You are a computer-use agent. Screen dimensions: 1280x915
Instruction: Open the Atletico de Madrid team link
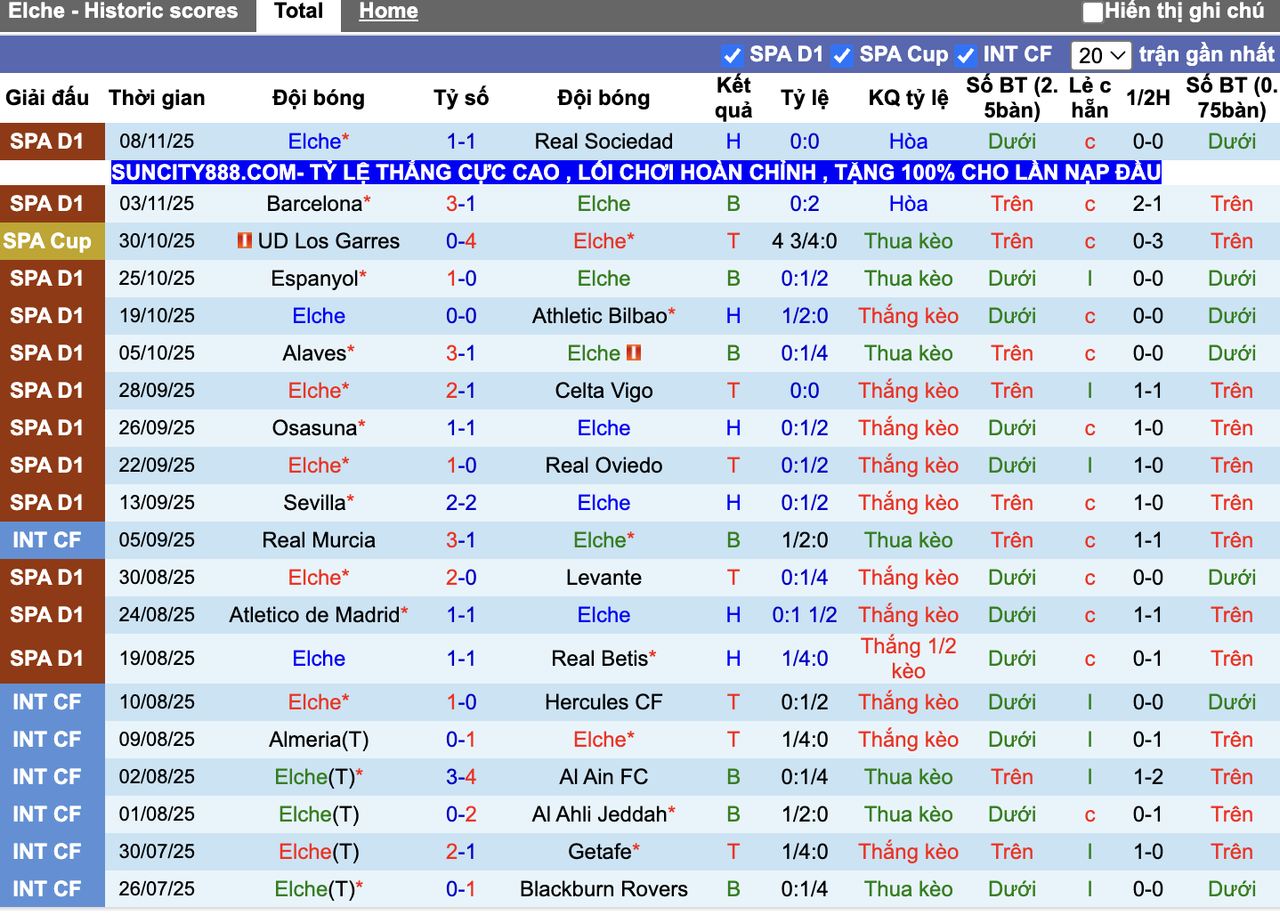pyautogui.click(x=314, y=615)
